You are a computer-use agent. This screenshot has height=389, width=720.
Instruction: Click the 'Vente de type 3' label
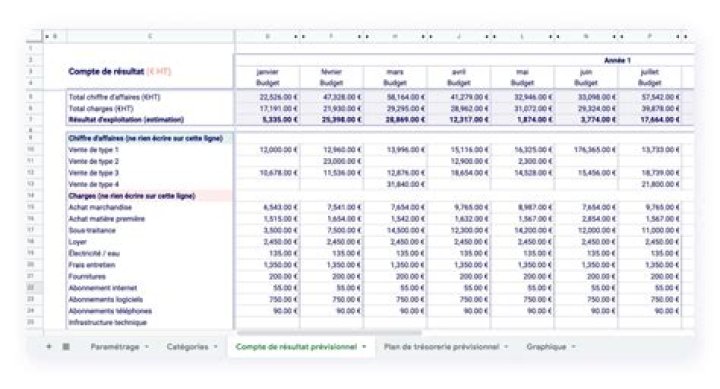coord(94,173)
